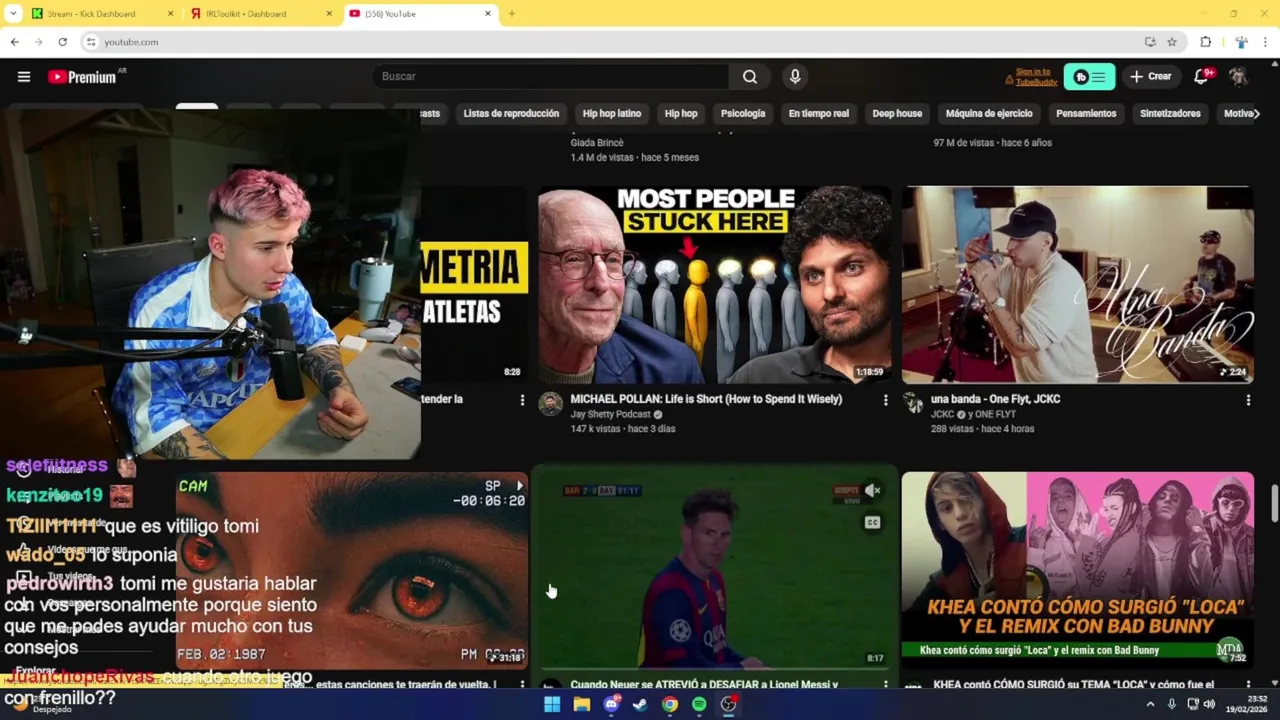This screenshot has height=720, width=1280.
Task: Bookmark this page with the star icon
Action: click(1172, 42)
